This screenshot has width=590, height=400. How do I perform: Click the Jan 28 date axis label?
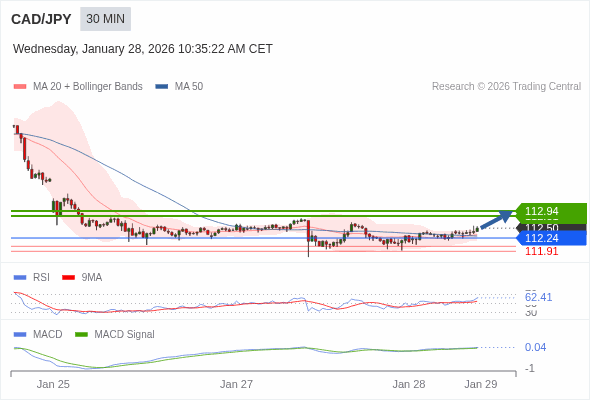pyautogui.click(x=409, y=384)
